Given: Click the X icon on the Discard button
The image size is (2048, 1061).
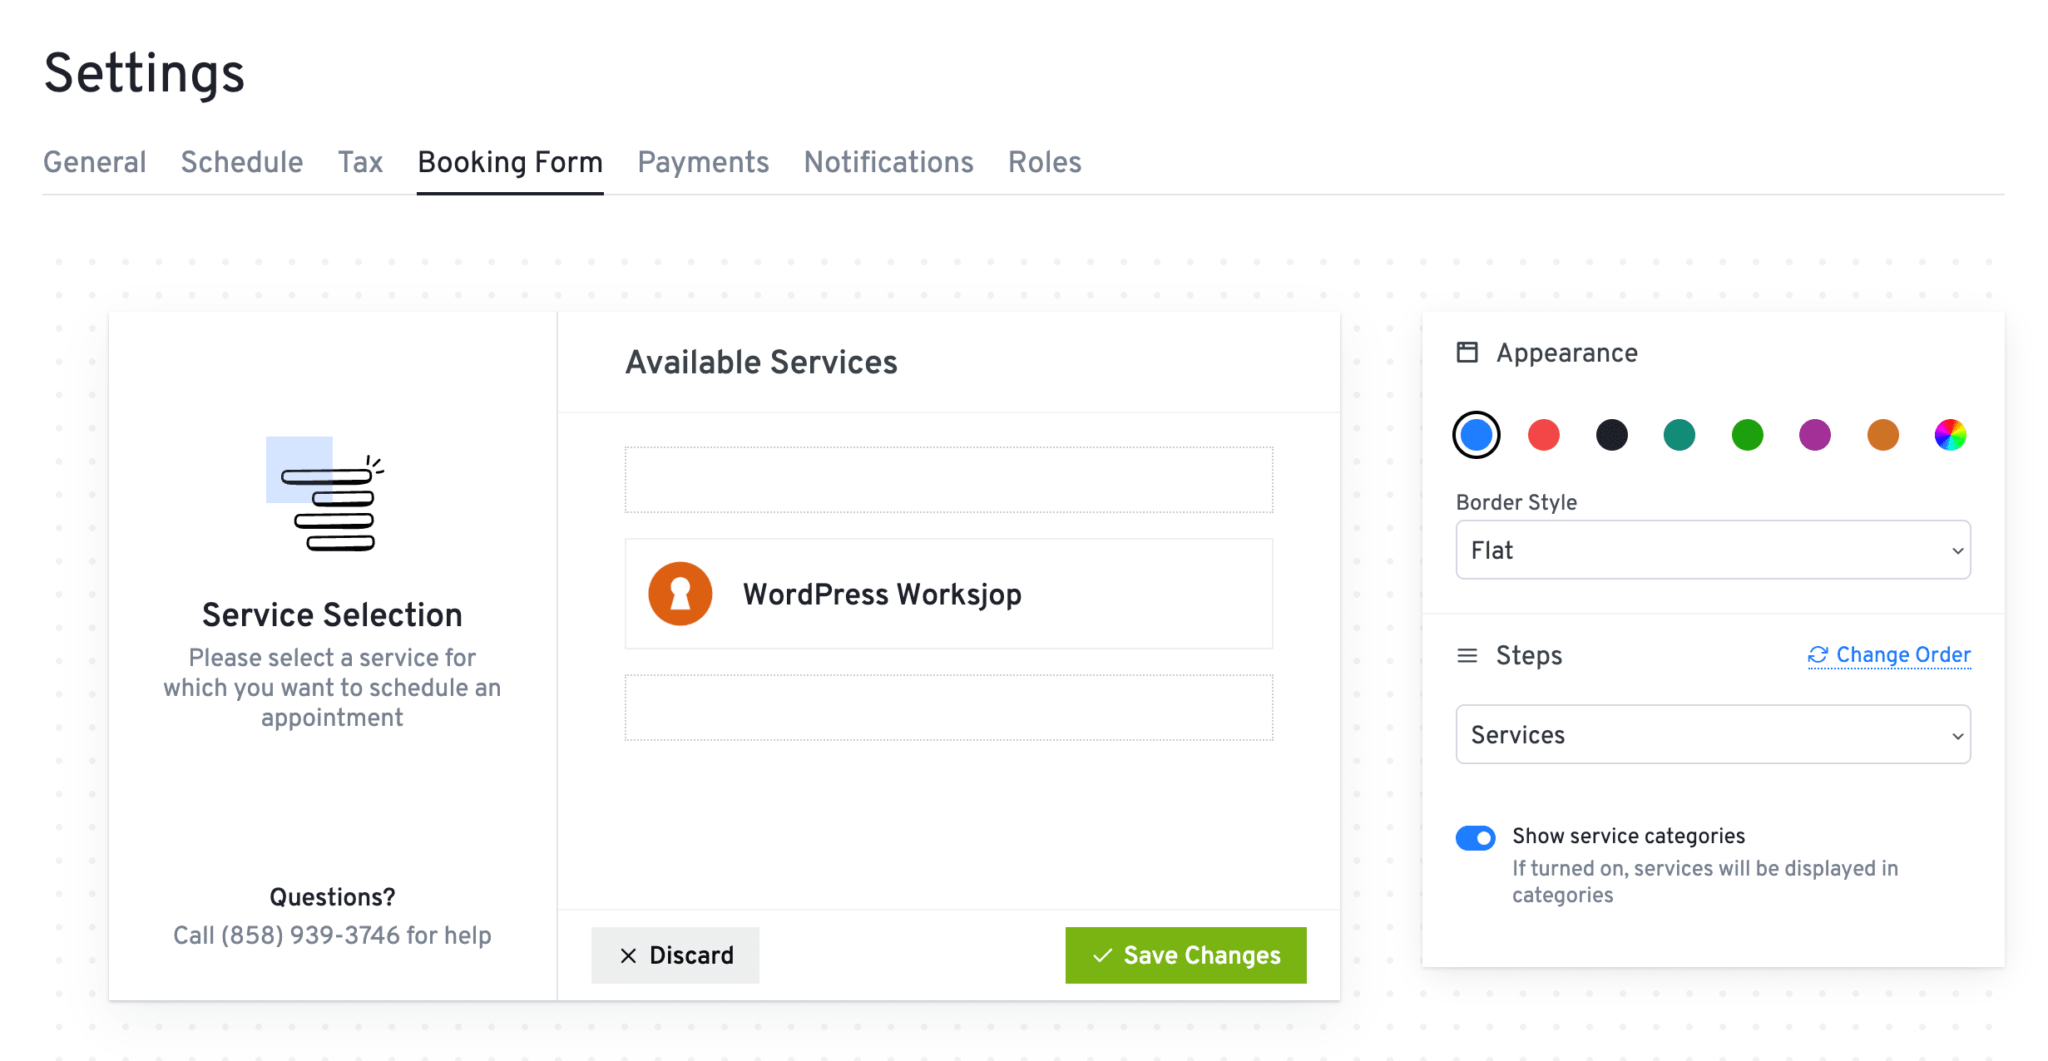Looking at the screenshot, I should [628, 955].
